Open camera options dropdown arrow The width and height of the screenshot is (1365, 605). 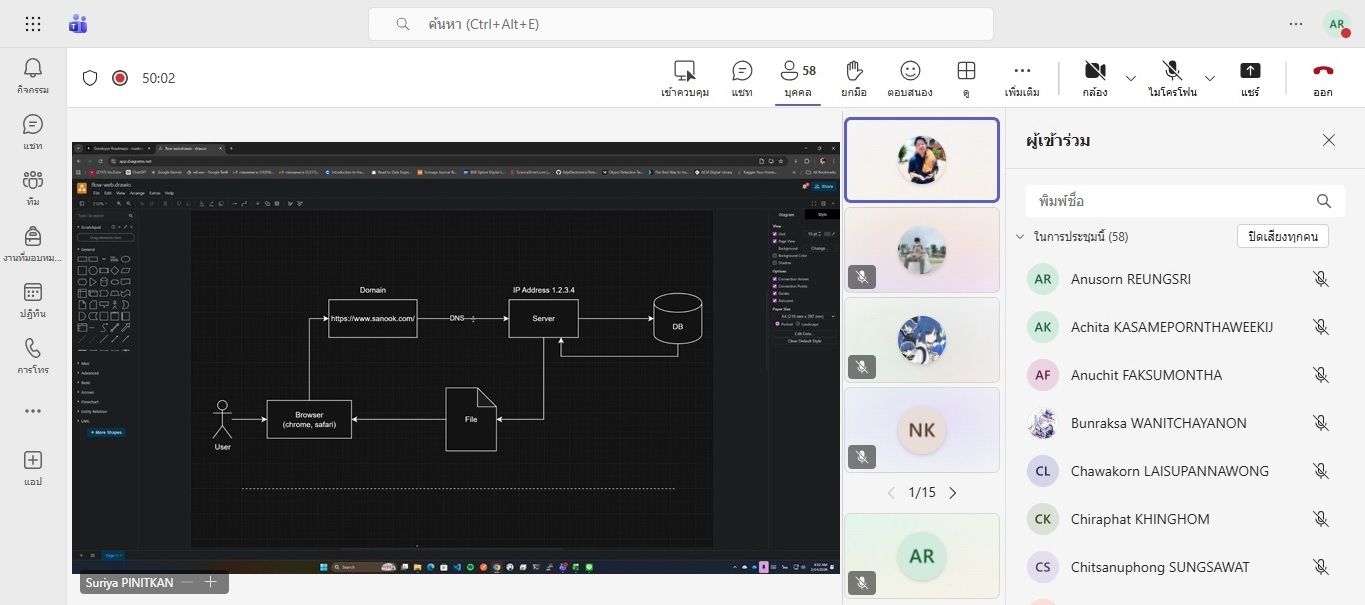pyautogui.click(x=1131, y=78)
